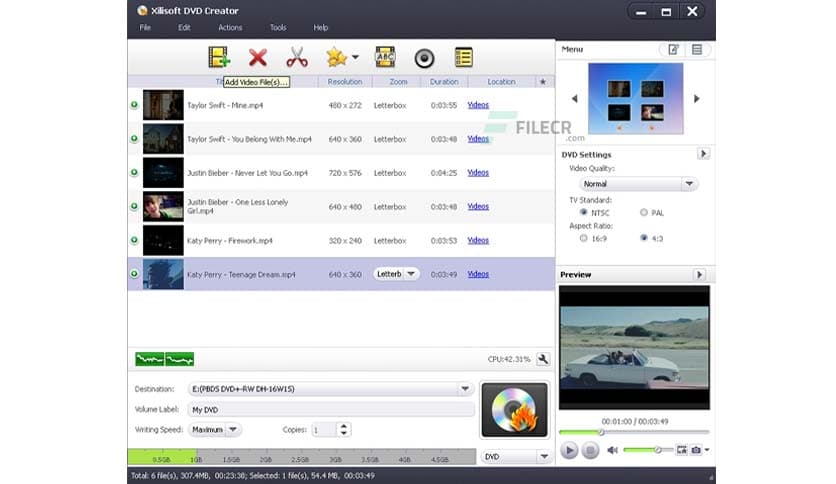The height and width of the screenshot is (484, 836).
Task: Open CPU settings wrench icon
Action: 543,359
